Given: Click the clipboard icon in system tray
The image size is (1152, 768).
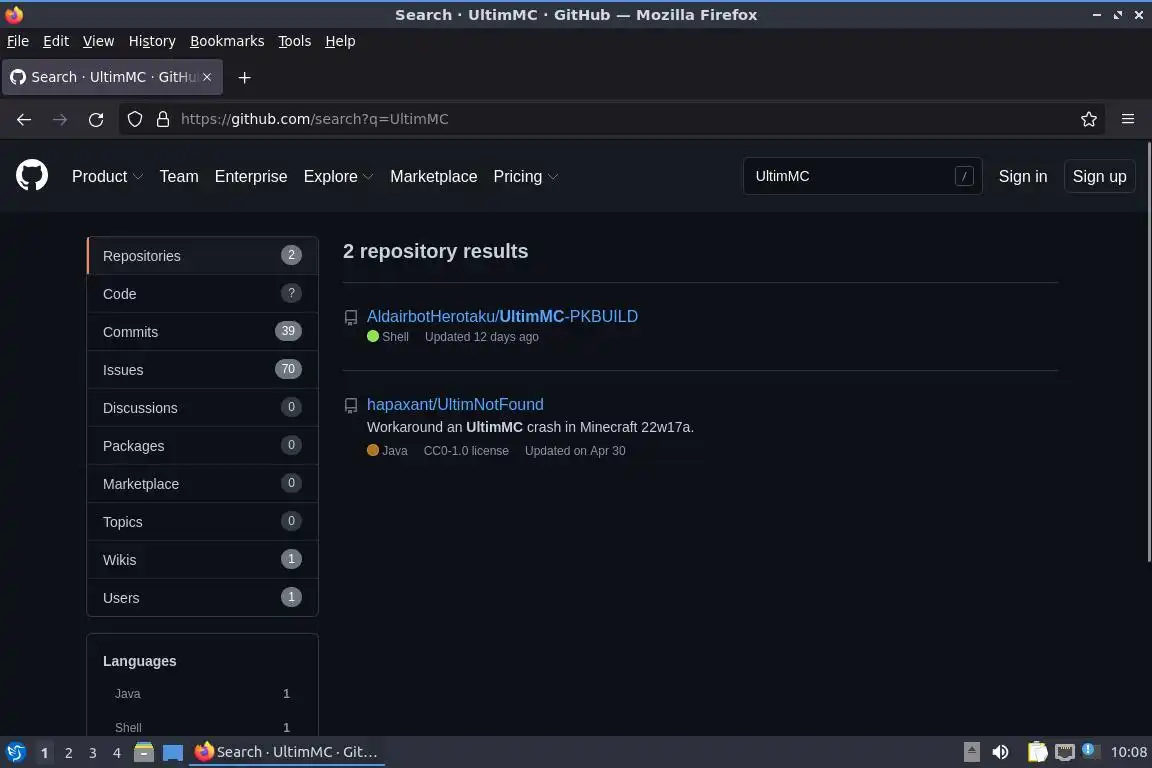Looking at the screenshot, I should tap(1037, 752).
